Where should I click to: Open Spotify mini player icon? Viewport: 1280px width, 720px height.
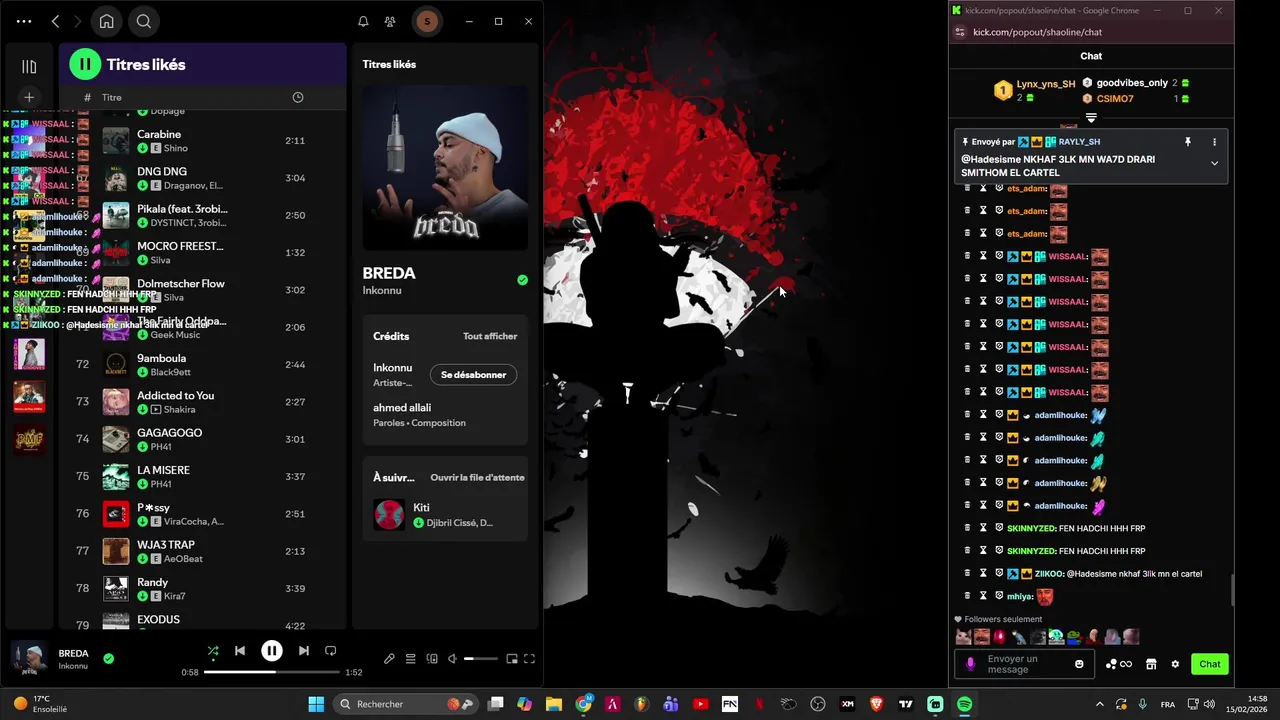512,659
